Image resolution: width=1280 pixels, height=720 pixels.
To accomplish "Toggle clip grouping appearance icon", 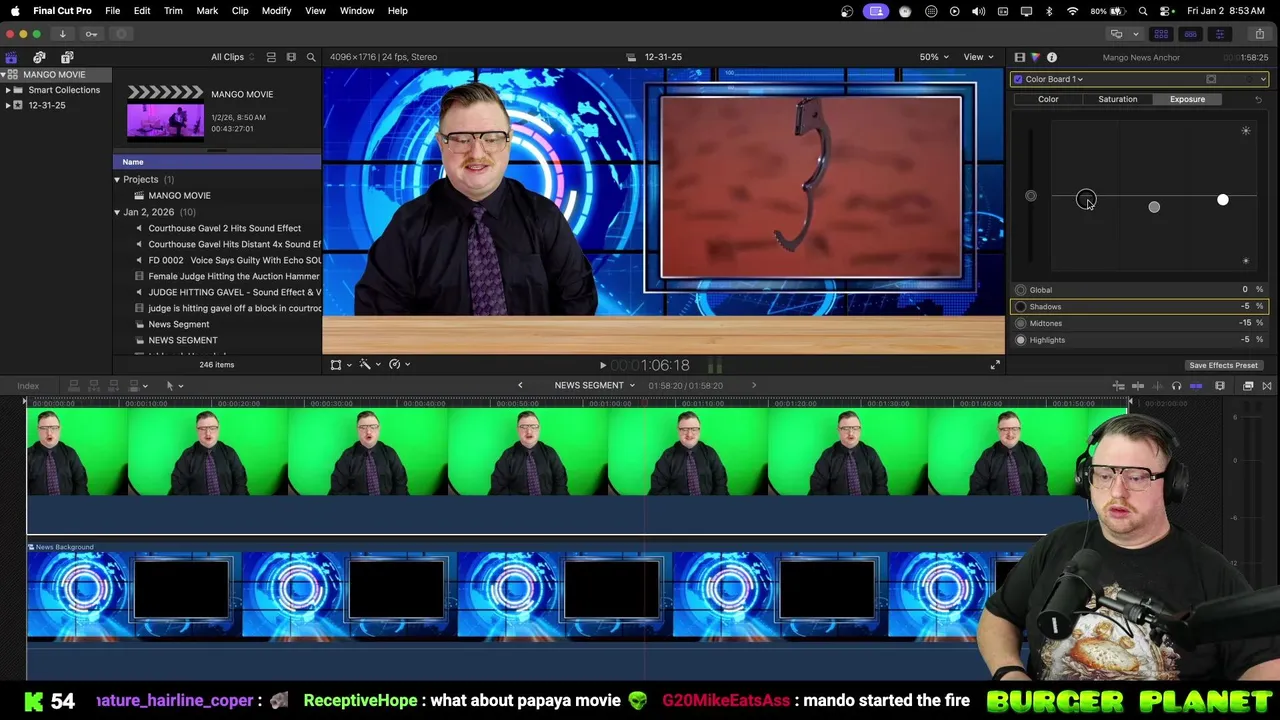I will (x=271, y=57).
